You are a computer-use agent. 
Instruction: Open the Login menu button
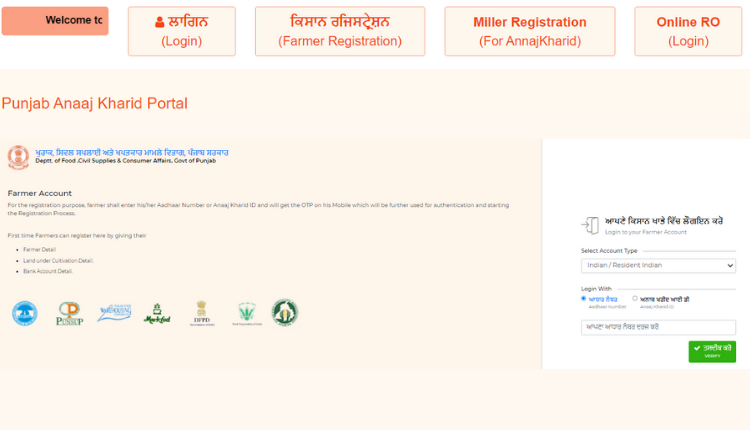coord(182,31)
